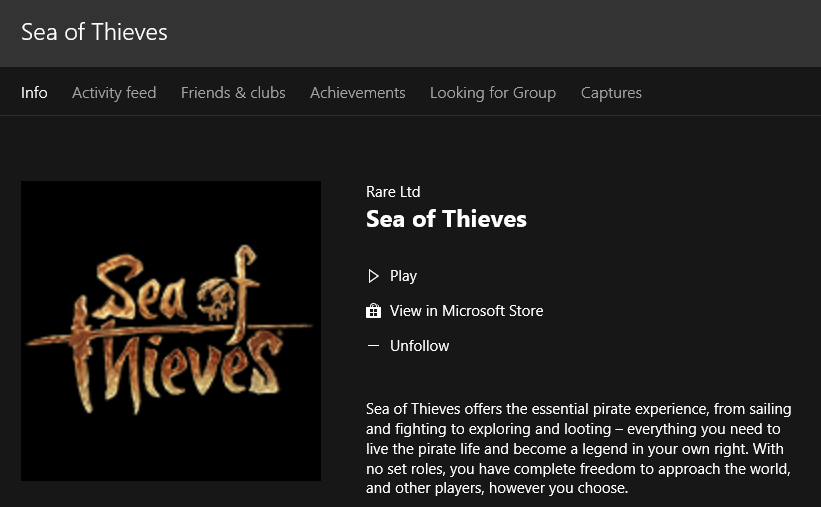Click the View in Microsoft Store link
The height and width of the screenshot is (507, 821).
[x=467, y=311]
